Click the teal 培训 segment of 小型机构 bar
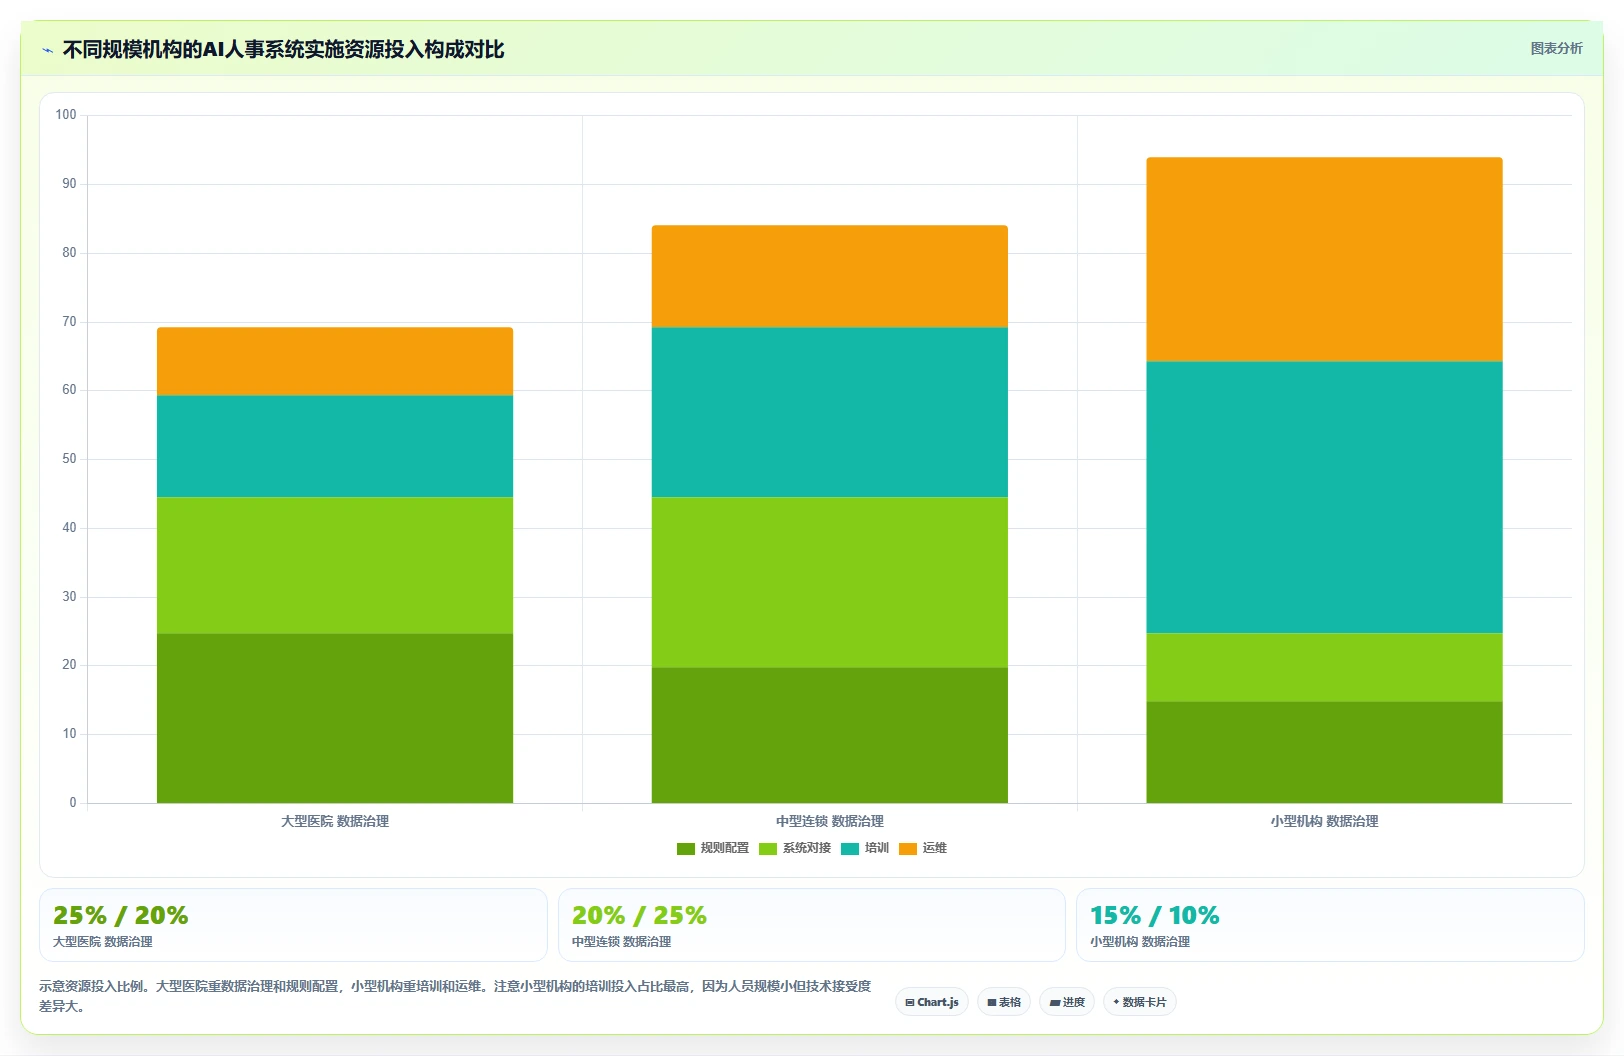The height and width of the screenshot is (1056, 1624). (1324, 497)
